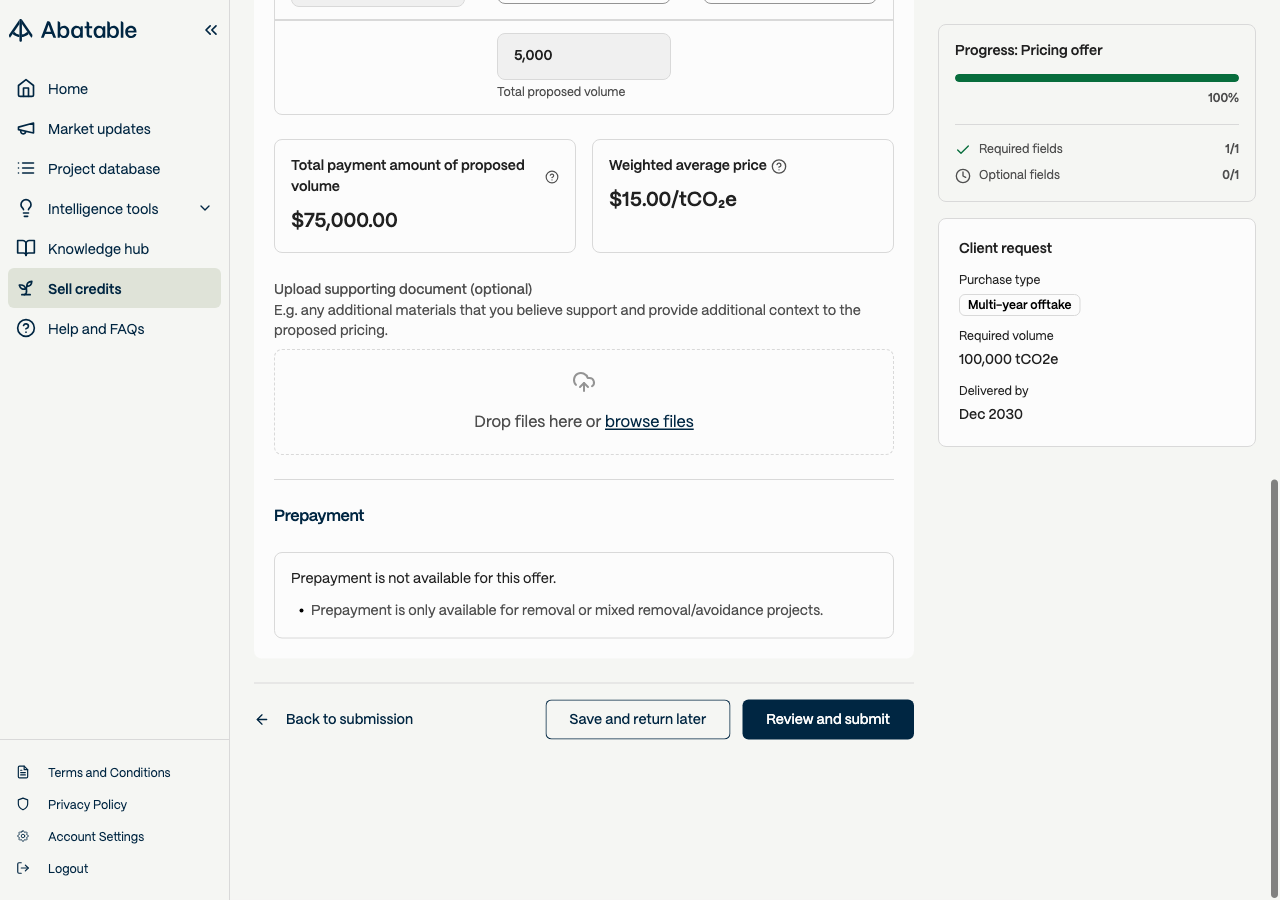This screenshot has height=900, width=1280.
Task: Click the Knowledge hub book icon
Action: (x=26, y=249)
